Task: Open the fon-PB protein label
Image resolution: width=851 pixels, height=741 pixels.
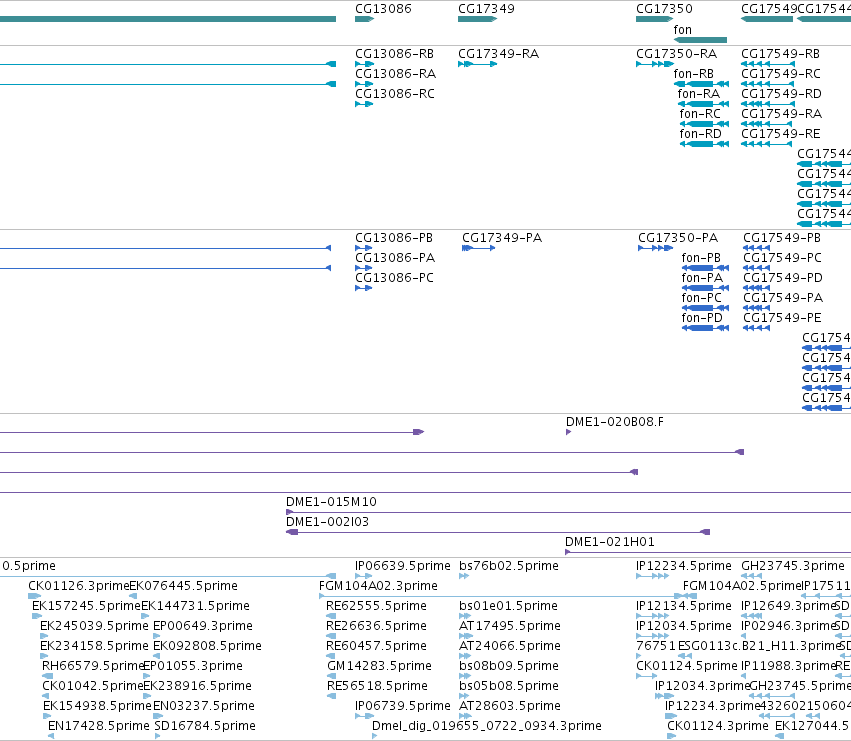Action: [701, 258]
